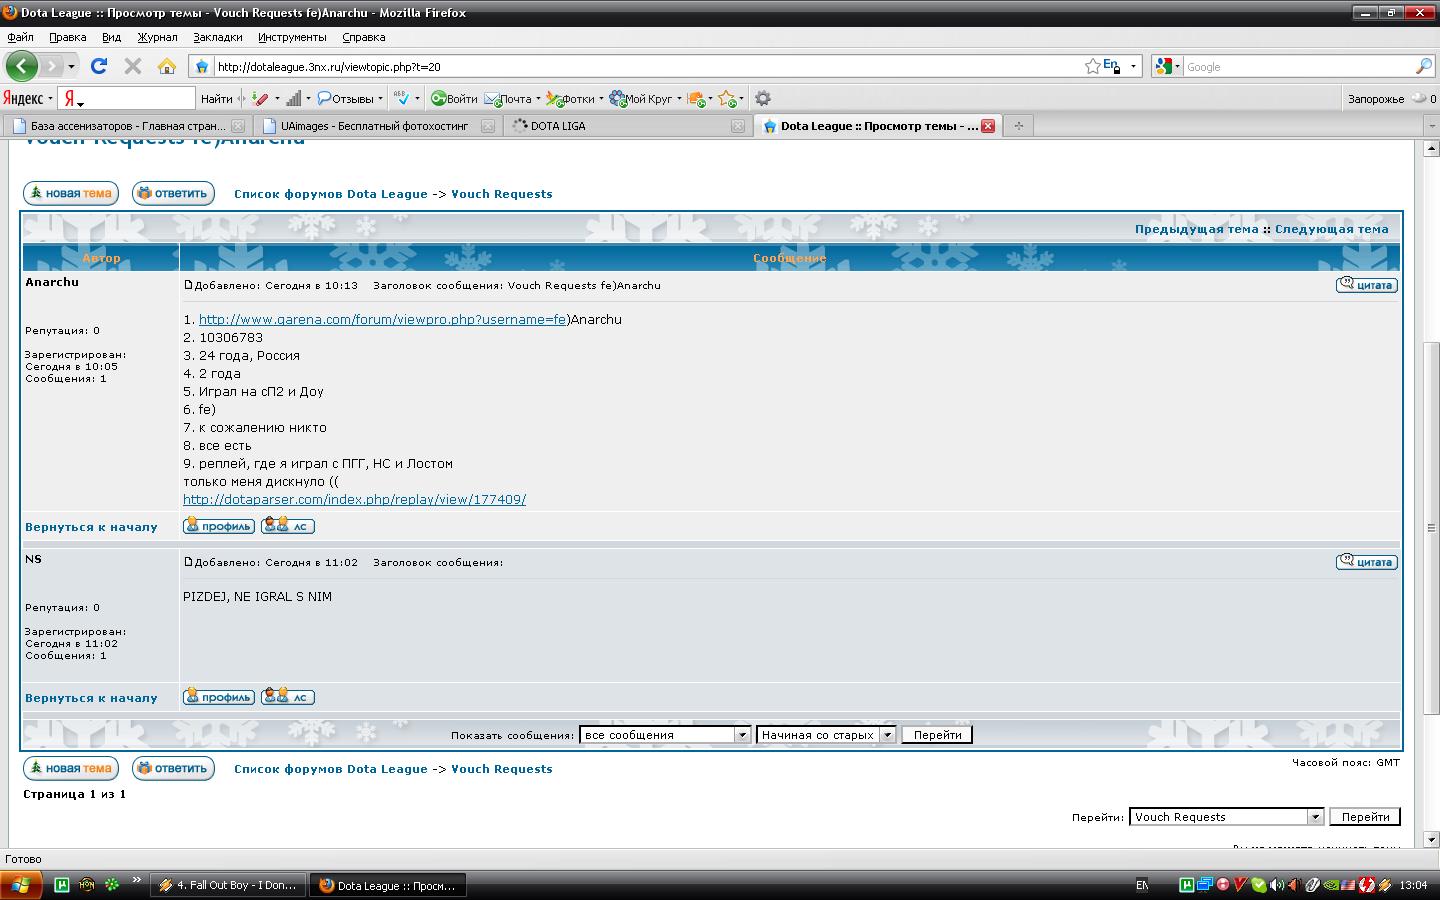This screenshot has width=1440, height=900.
Task: Open the dotaparser replay link
Action: point(354,499)
